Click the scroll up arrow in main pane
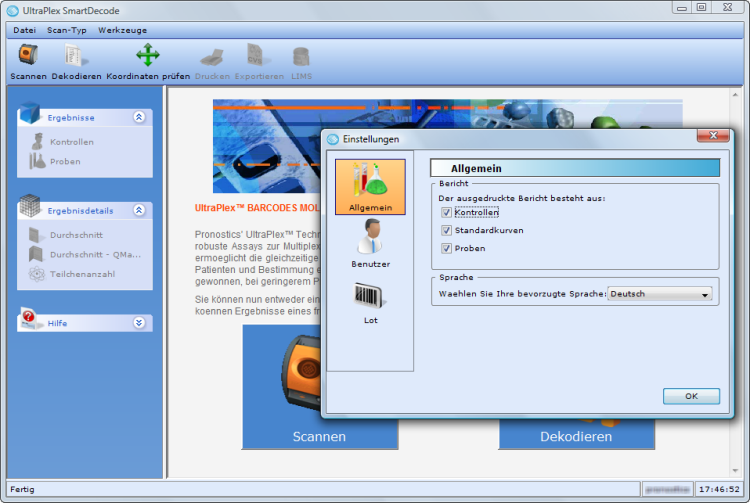Viewport: 750px width, 503px height. tap(735, 95)
